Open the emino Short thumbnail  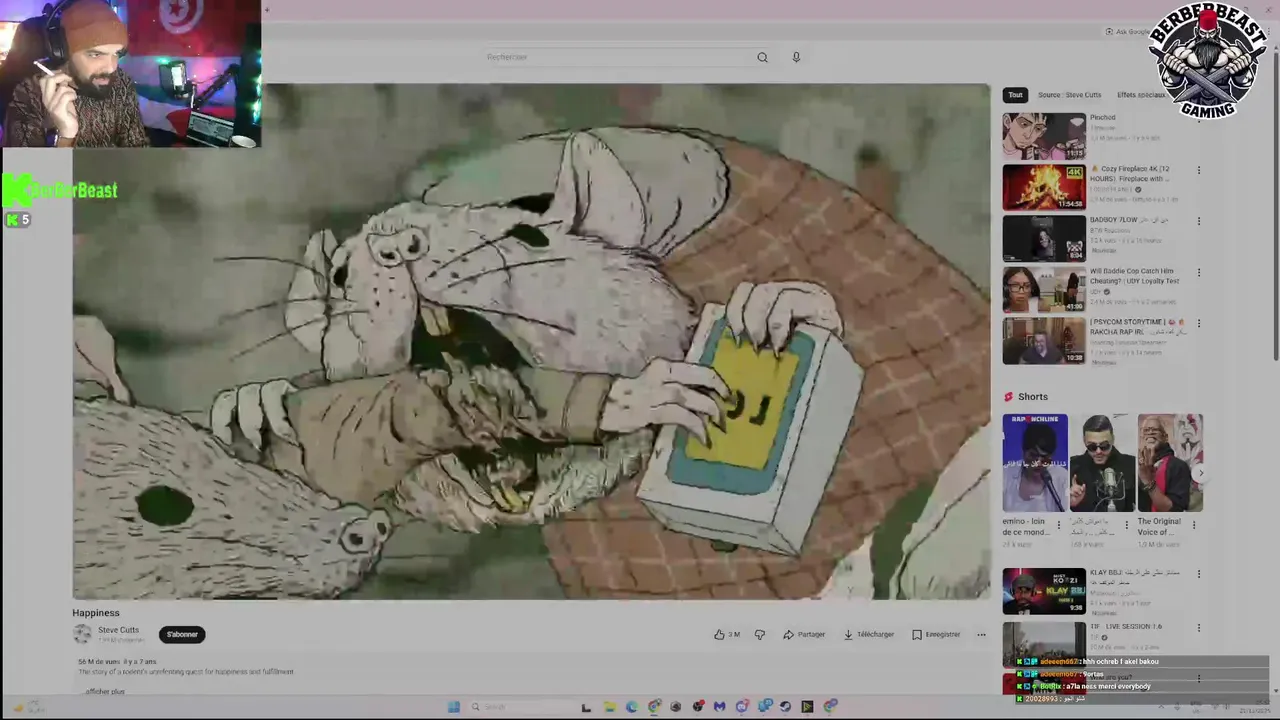tap(1035, 463)
